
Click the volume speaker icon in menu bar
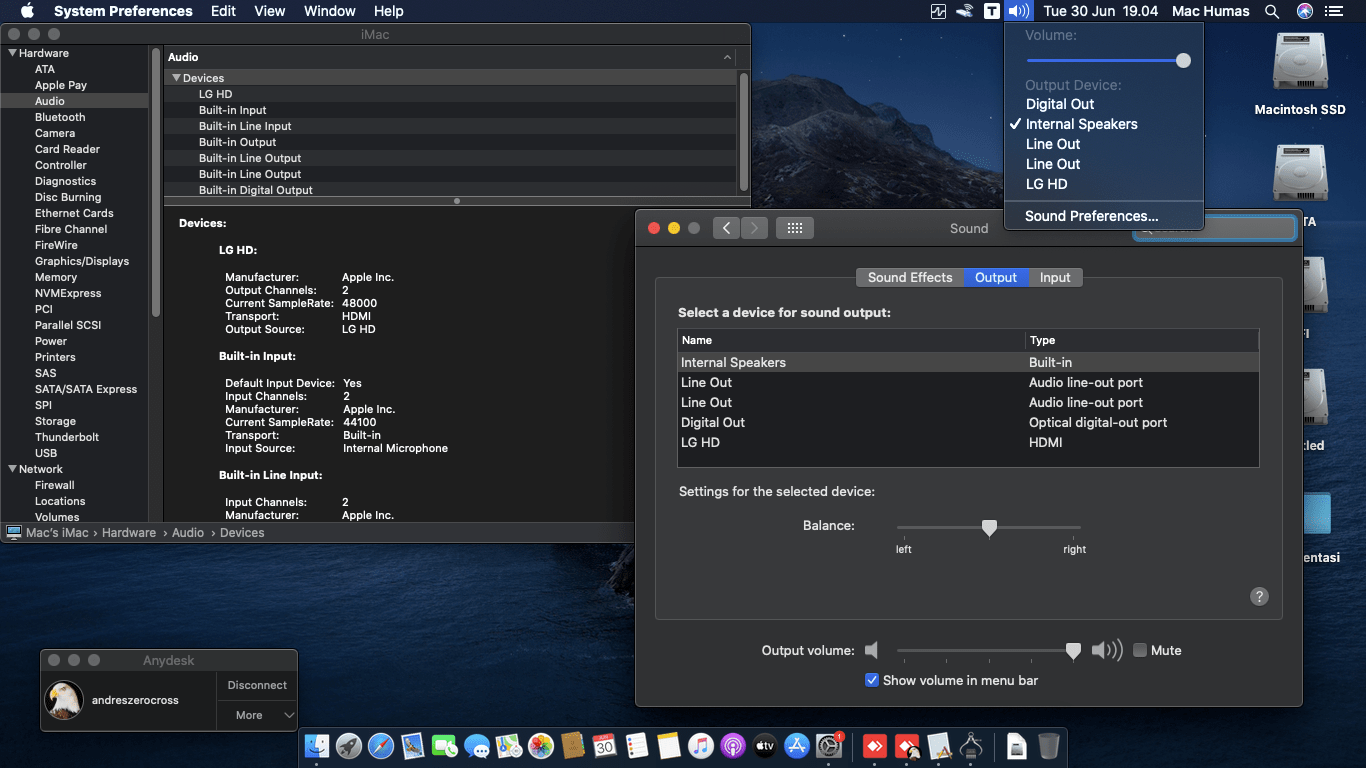(x=1018, y=11)
